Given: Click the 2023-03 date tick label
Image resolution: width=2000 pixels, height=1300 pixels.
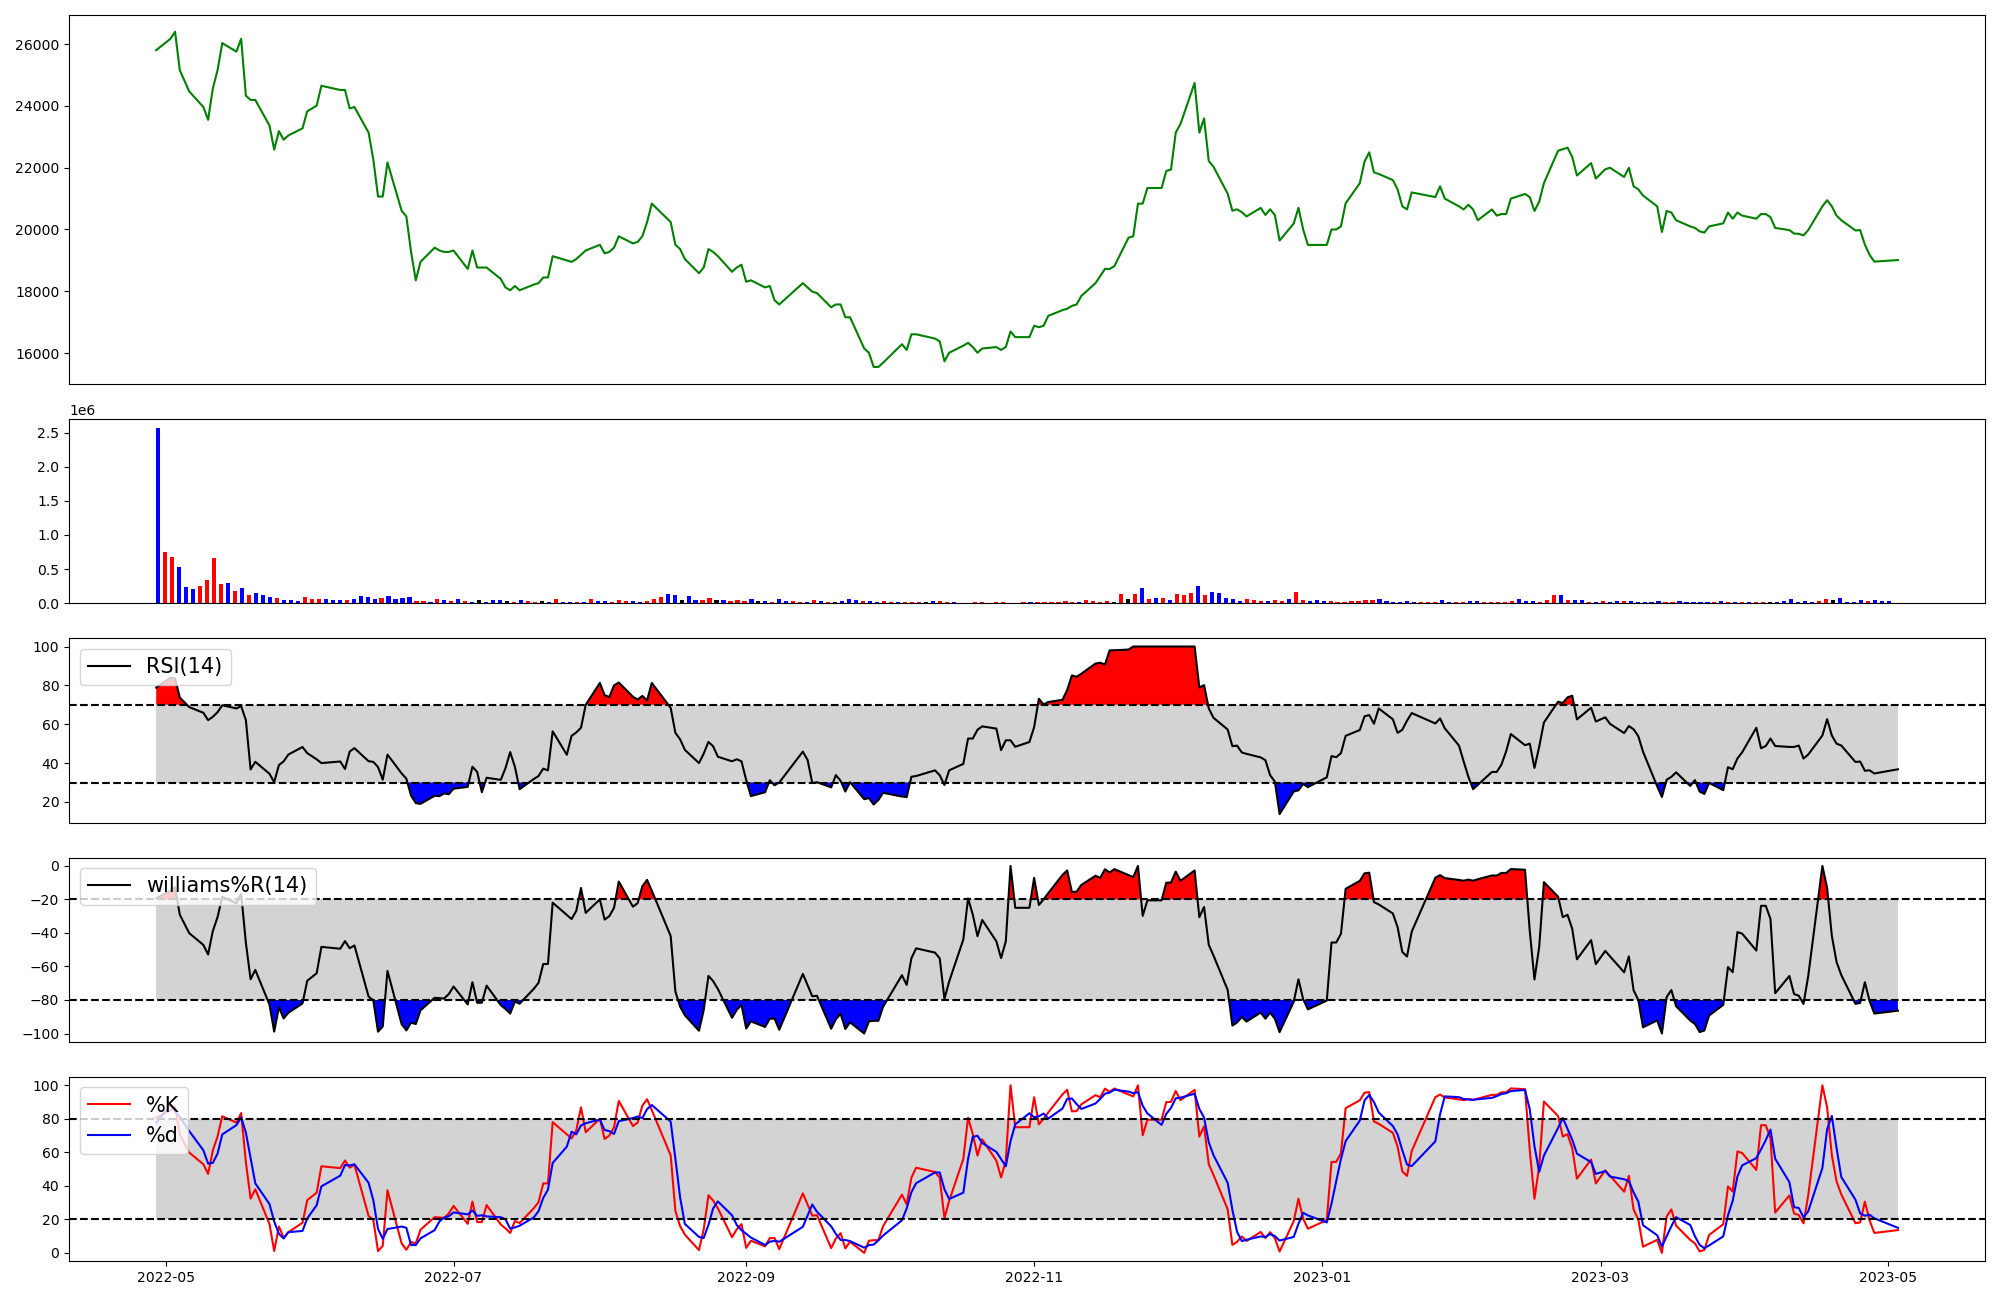Looking at the screenshot, I should coord(1601,1277).
